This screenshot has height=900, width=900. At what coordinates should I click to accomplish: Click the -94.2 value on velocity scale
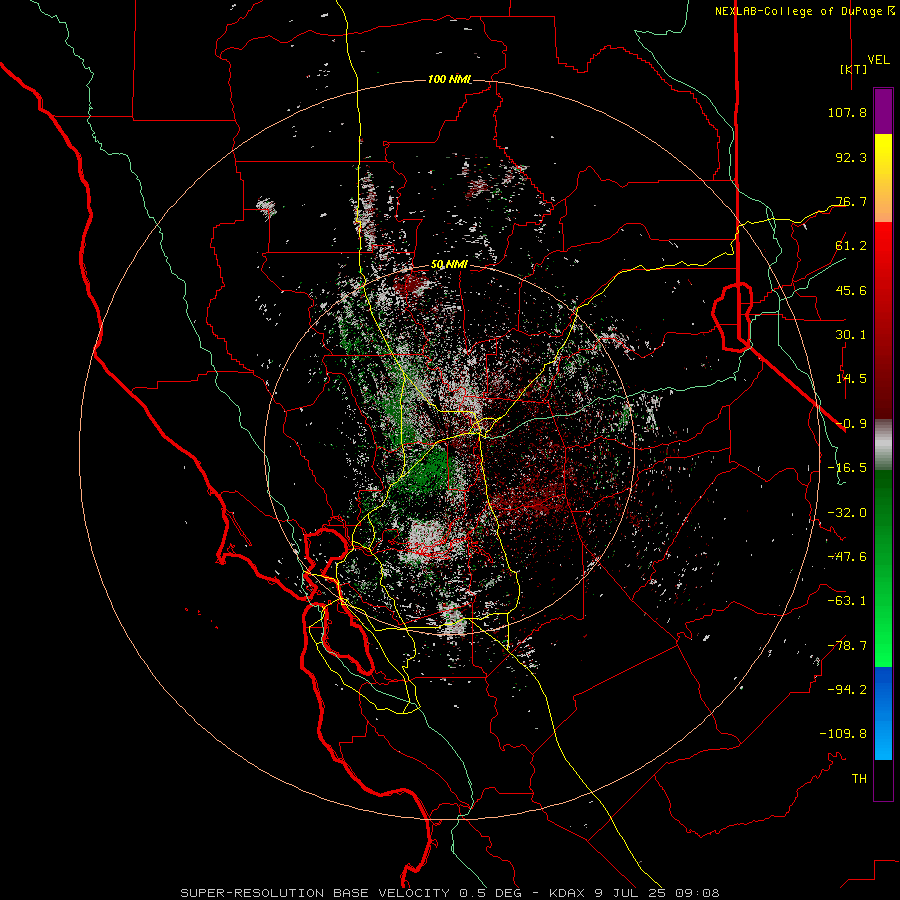pyautogui.click(x=847, y=689)
